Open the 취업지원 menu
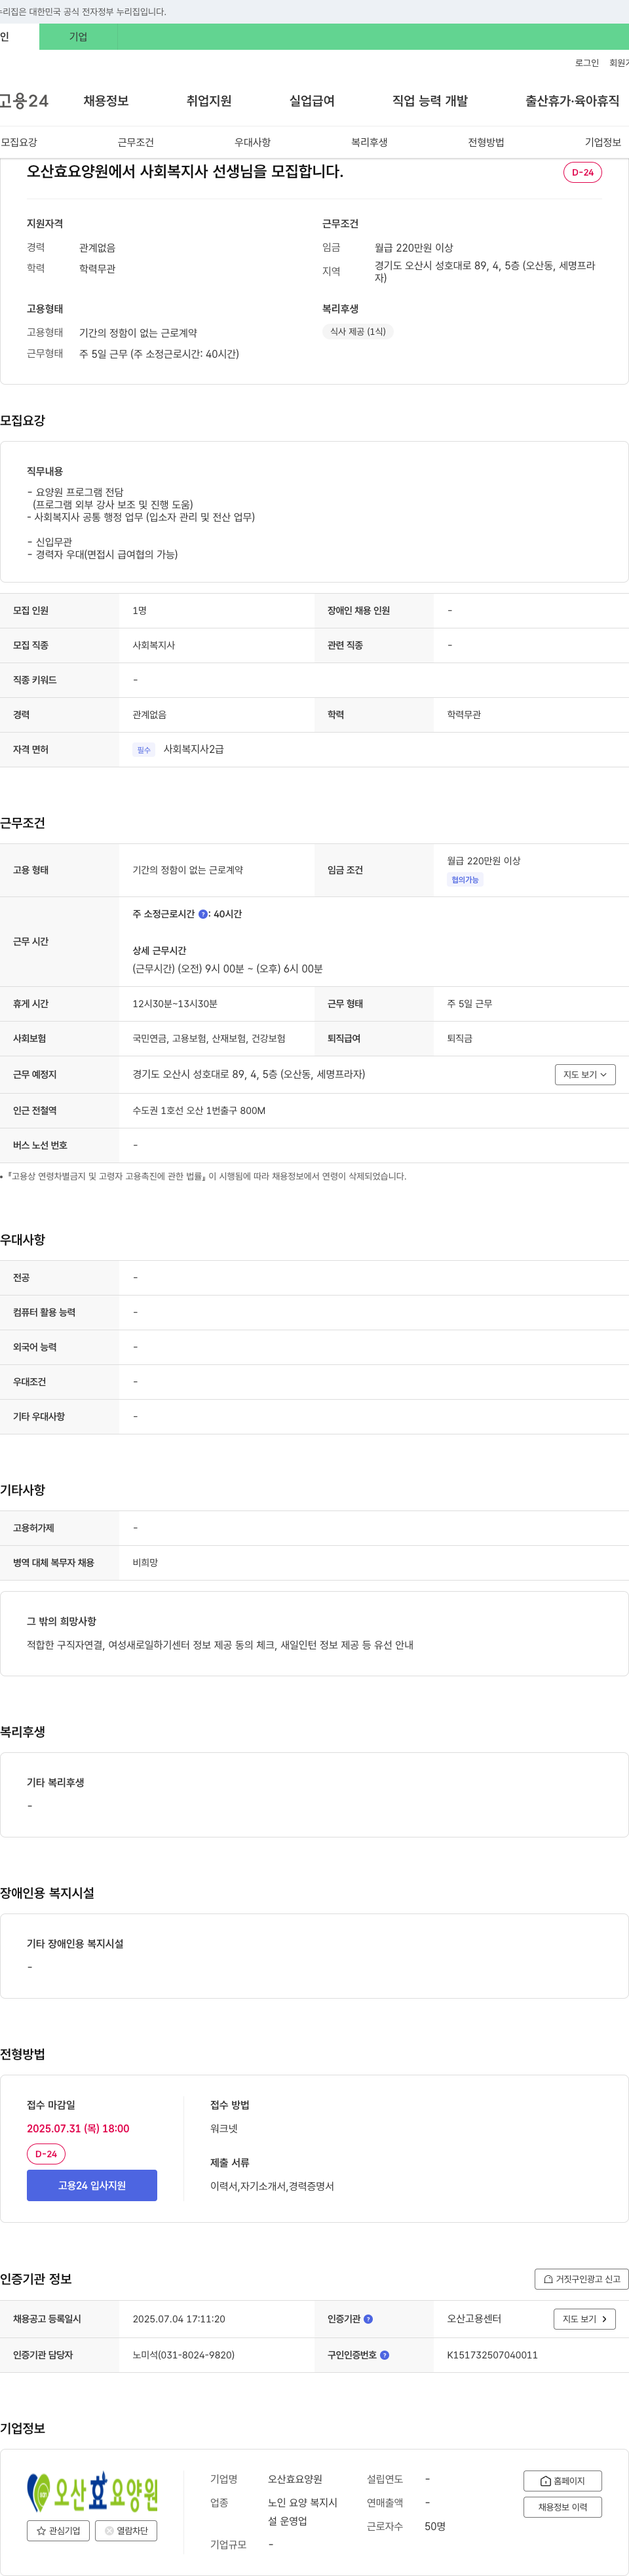Viewport: 629px width, 2576px height. coord(209,101)
